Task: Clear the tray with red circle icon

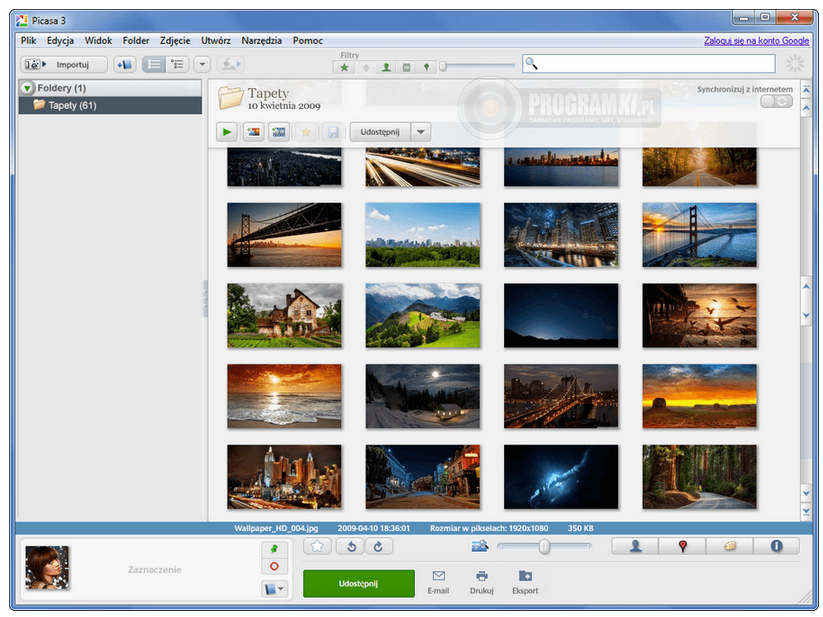Action: 275,567
